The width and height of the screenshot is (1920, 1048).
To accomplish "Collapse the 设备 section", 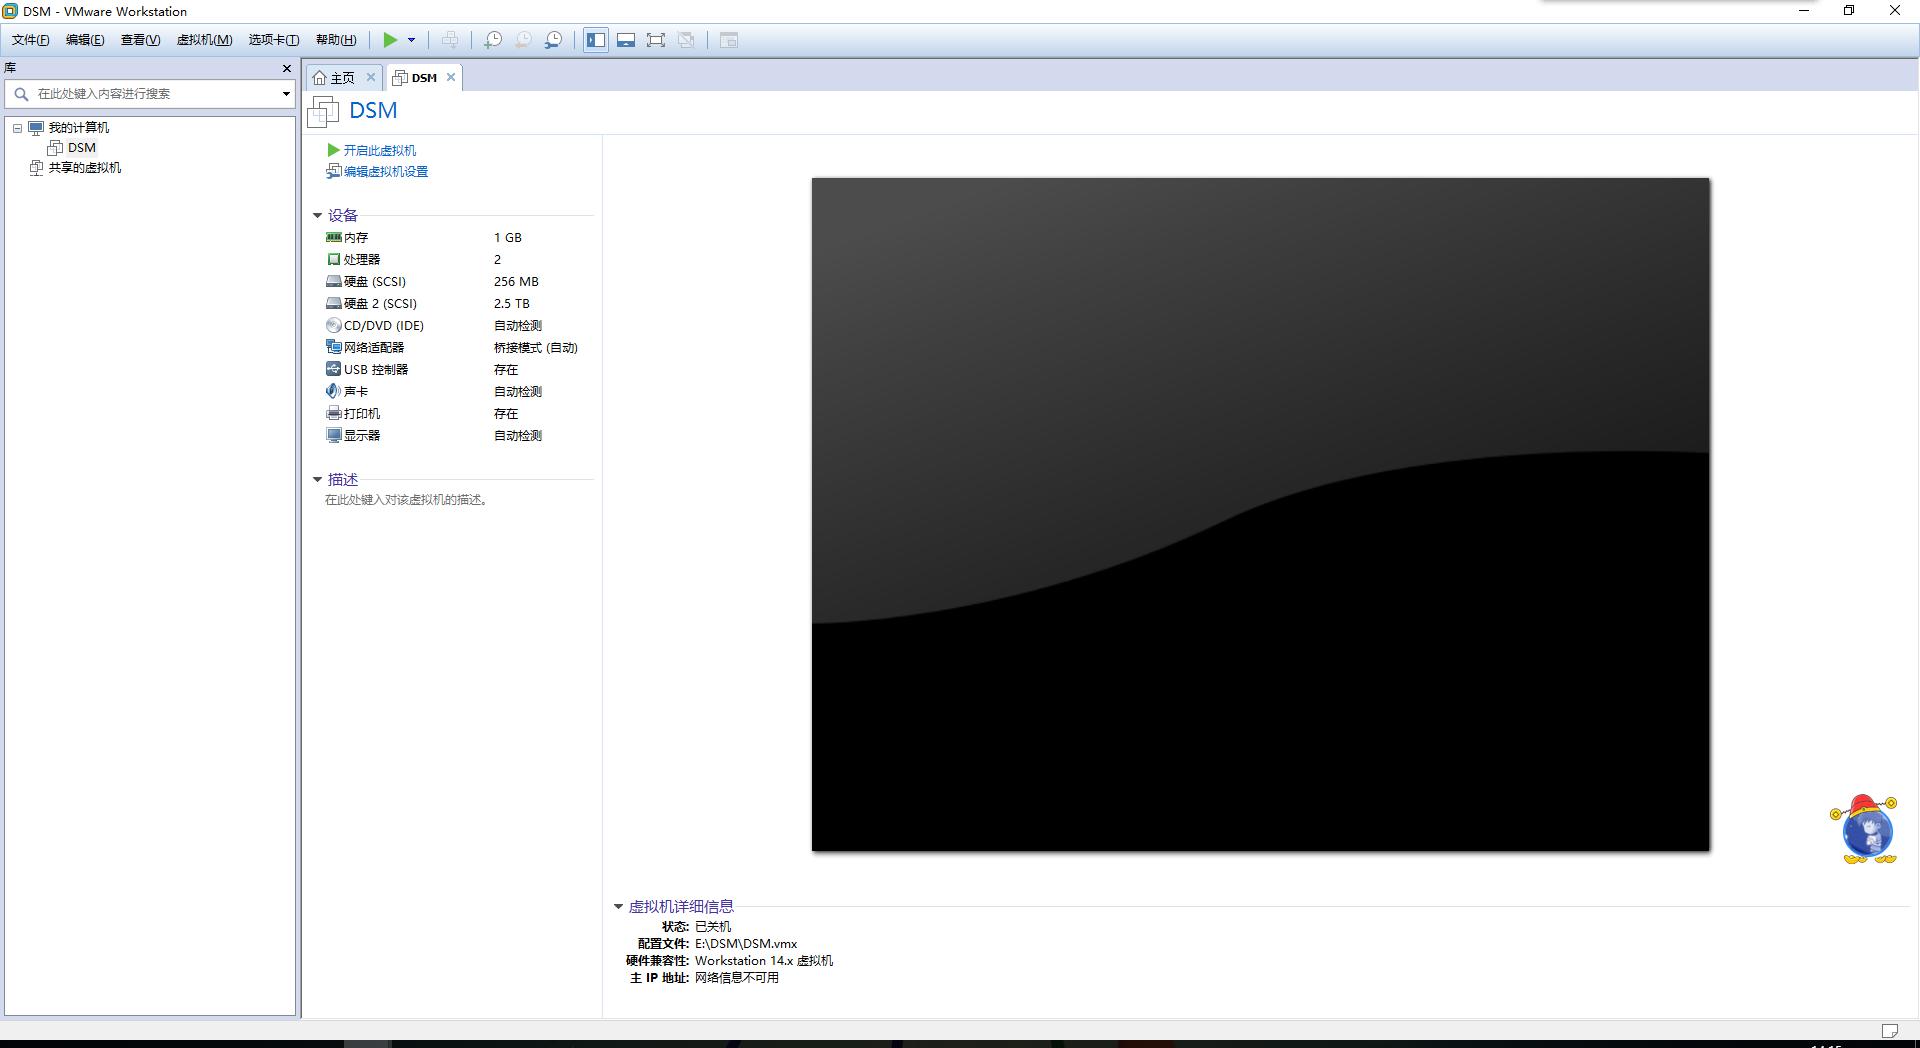I will [x=318, y=216].
